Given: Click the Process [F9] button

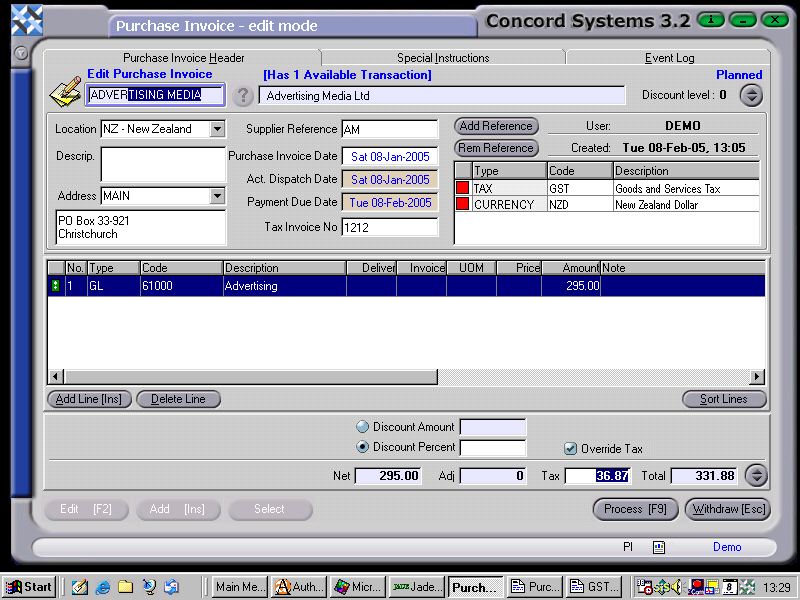Looking at the screenshot, I should [x=635, y=509].
